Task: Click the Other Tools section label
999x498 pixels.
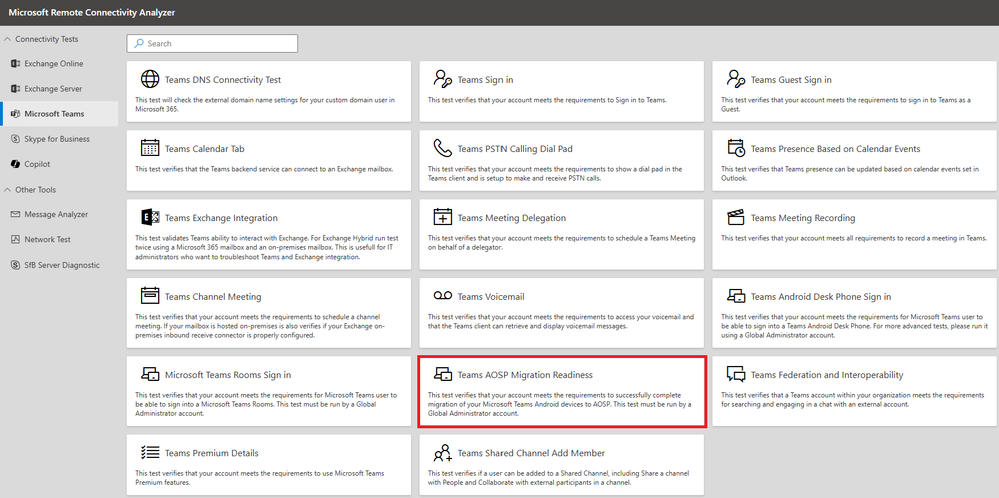Action: [36, 189]
